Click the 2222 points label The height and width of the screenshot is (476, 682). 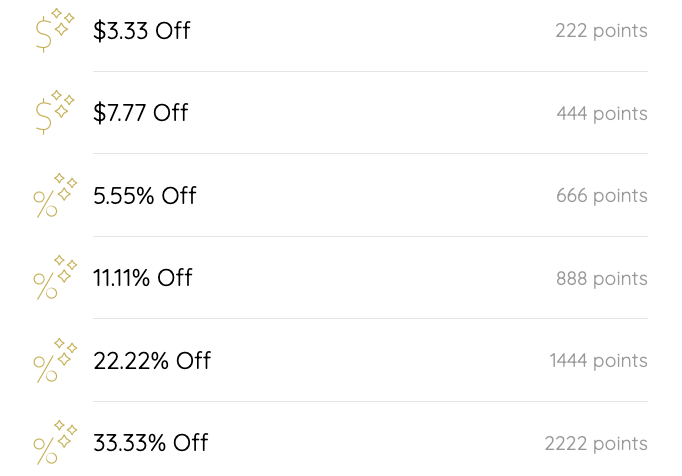(596, 444)
